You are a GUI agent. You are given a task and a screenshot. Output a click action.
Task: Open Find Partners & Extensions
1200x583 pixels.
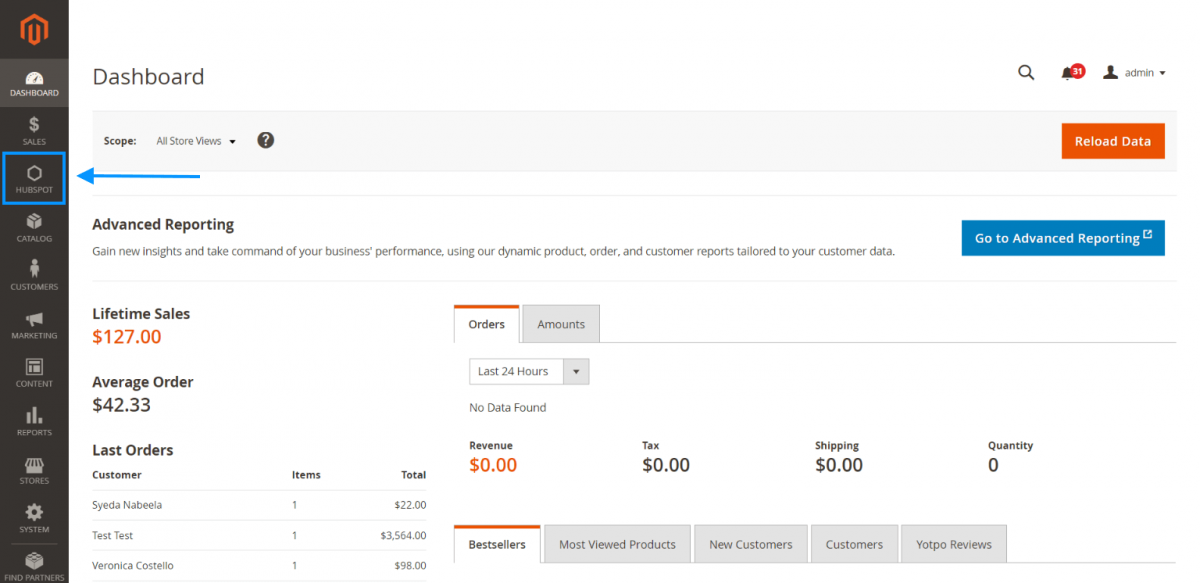(x=34, y=562)
